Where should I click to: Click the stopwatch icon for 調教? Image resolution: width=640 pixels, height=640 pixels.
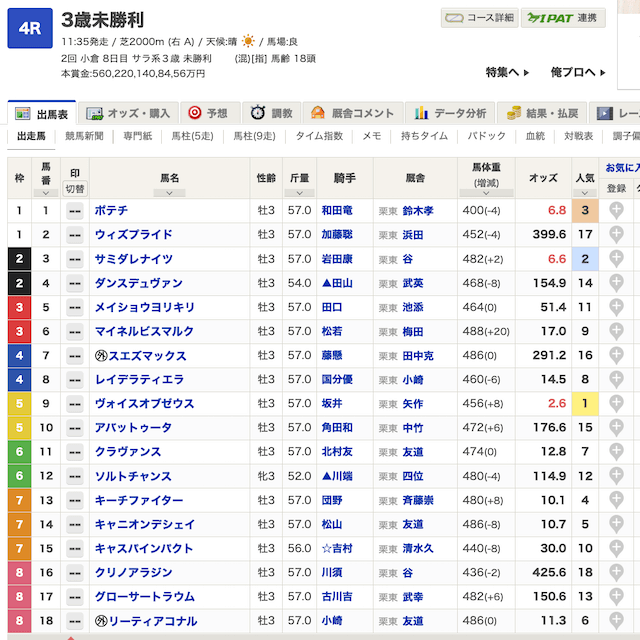tap(258, 113)
